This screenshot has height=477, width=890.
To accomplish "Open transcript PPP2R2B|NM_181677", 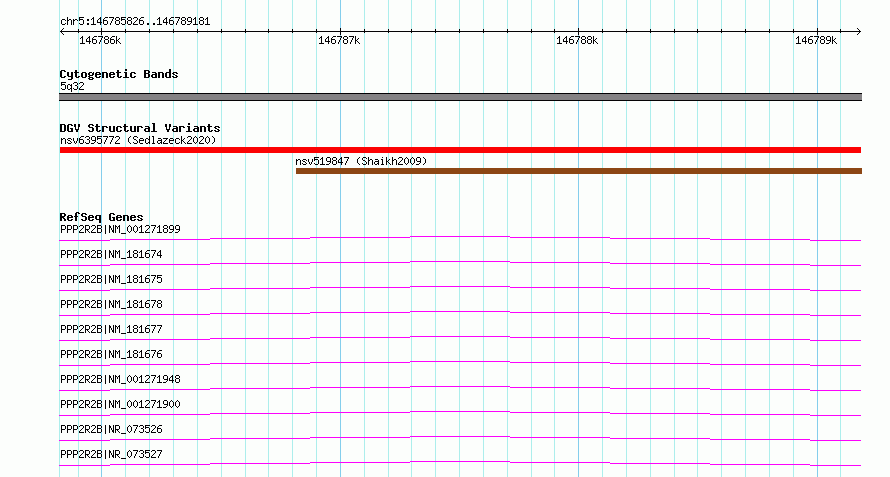I will (111, 329).
